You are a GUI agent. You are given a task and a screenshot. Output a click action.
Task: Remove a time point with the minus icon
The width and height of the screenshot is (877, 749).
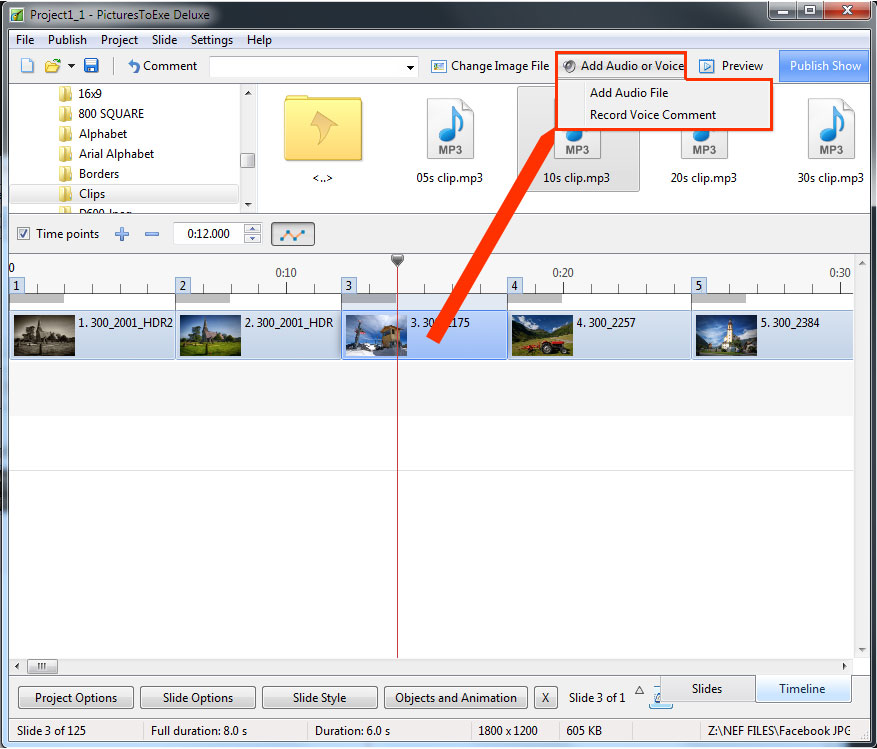click(152, 233)
